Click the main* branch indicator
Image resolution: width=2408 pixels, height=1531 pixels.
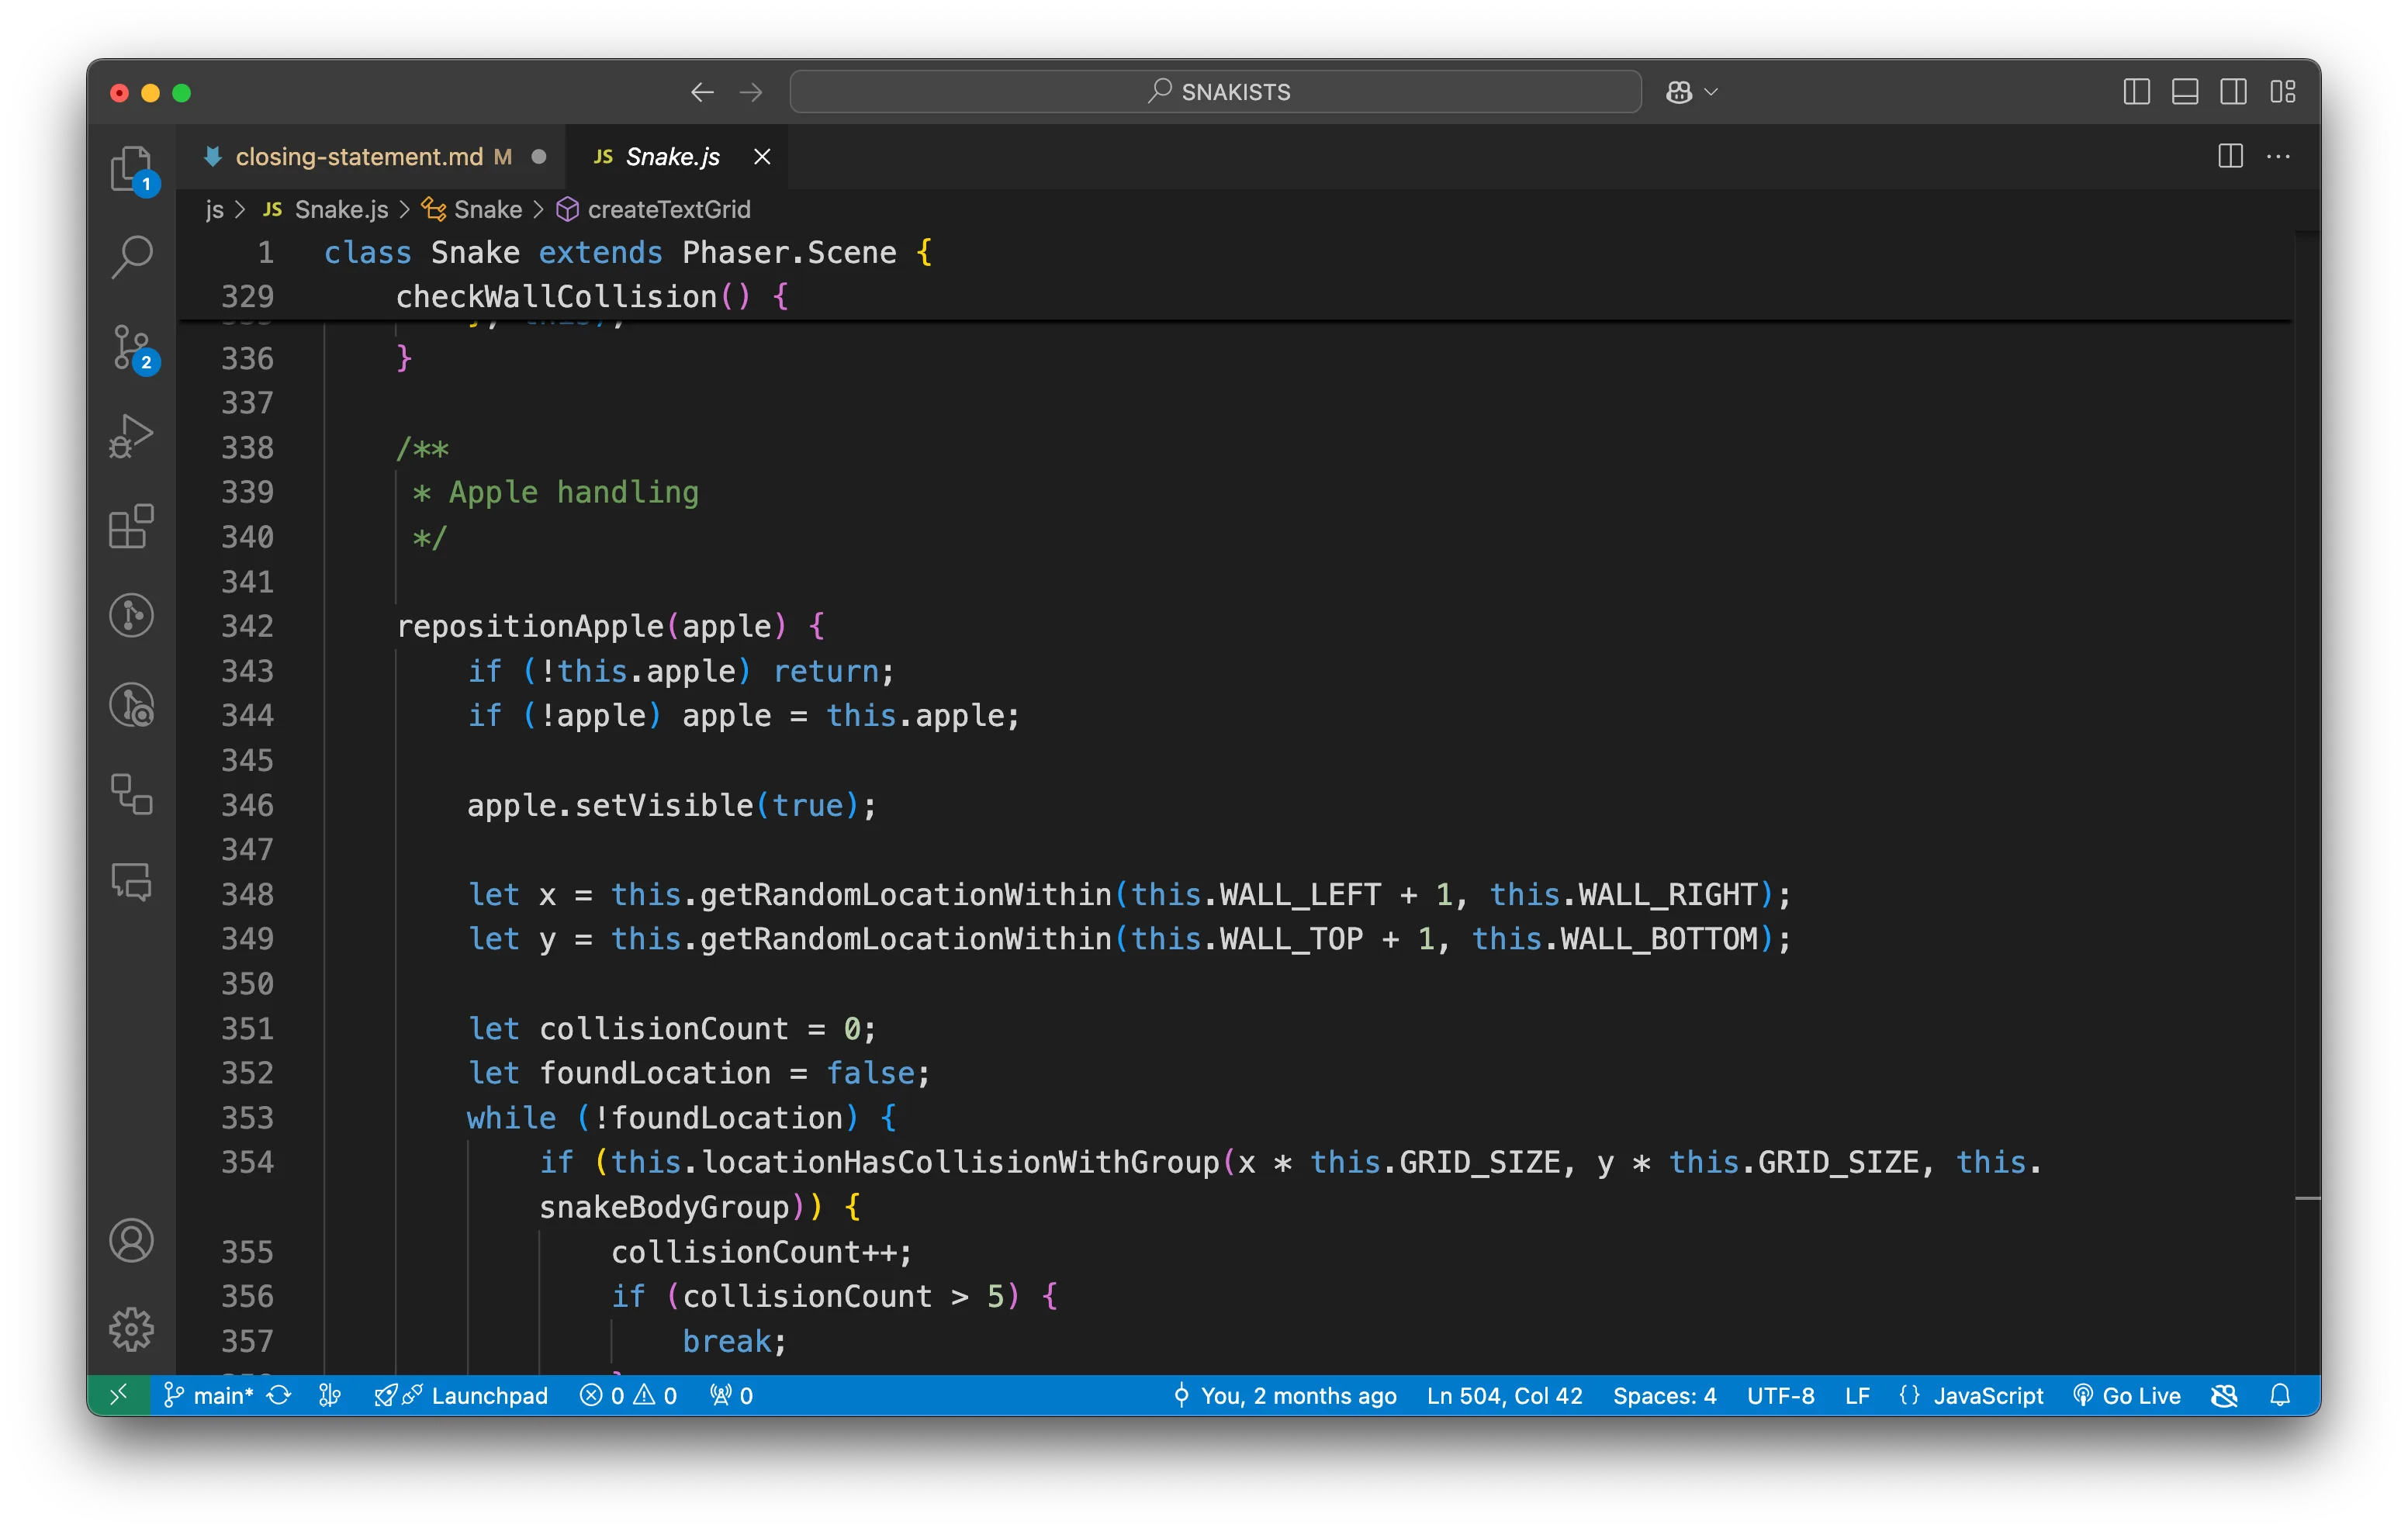pyautogui.click(x=208, y=1395)
